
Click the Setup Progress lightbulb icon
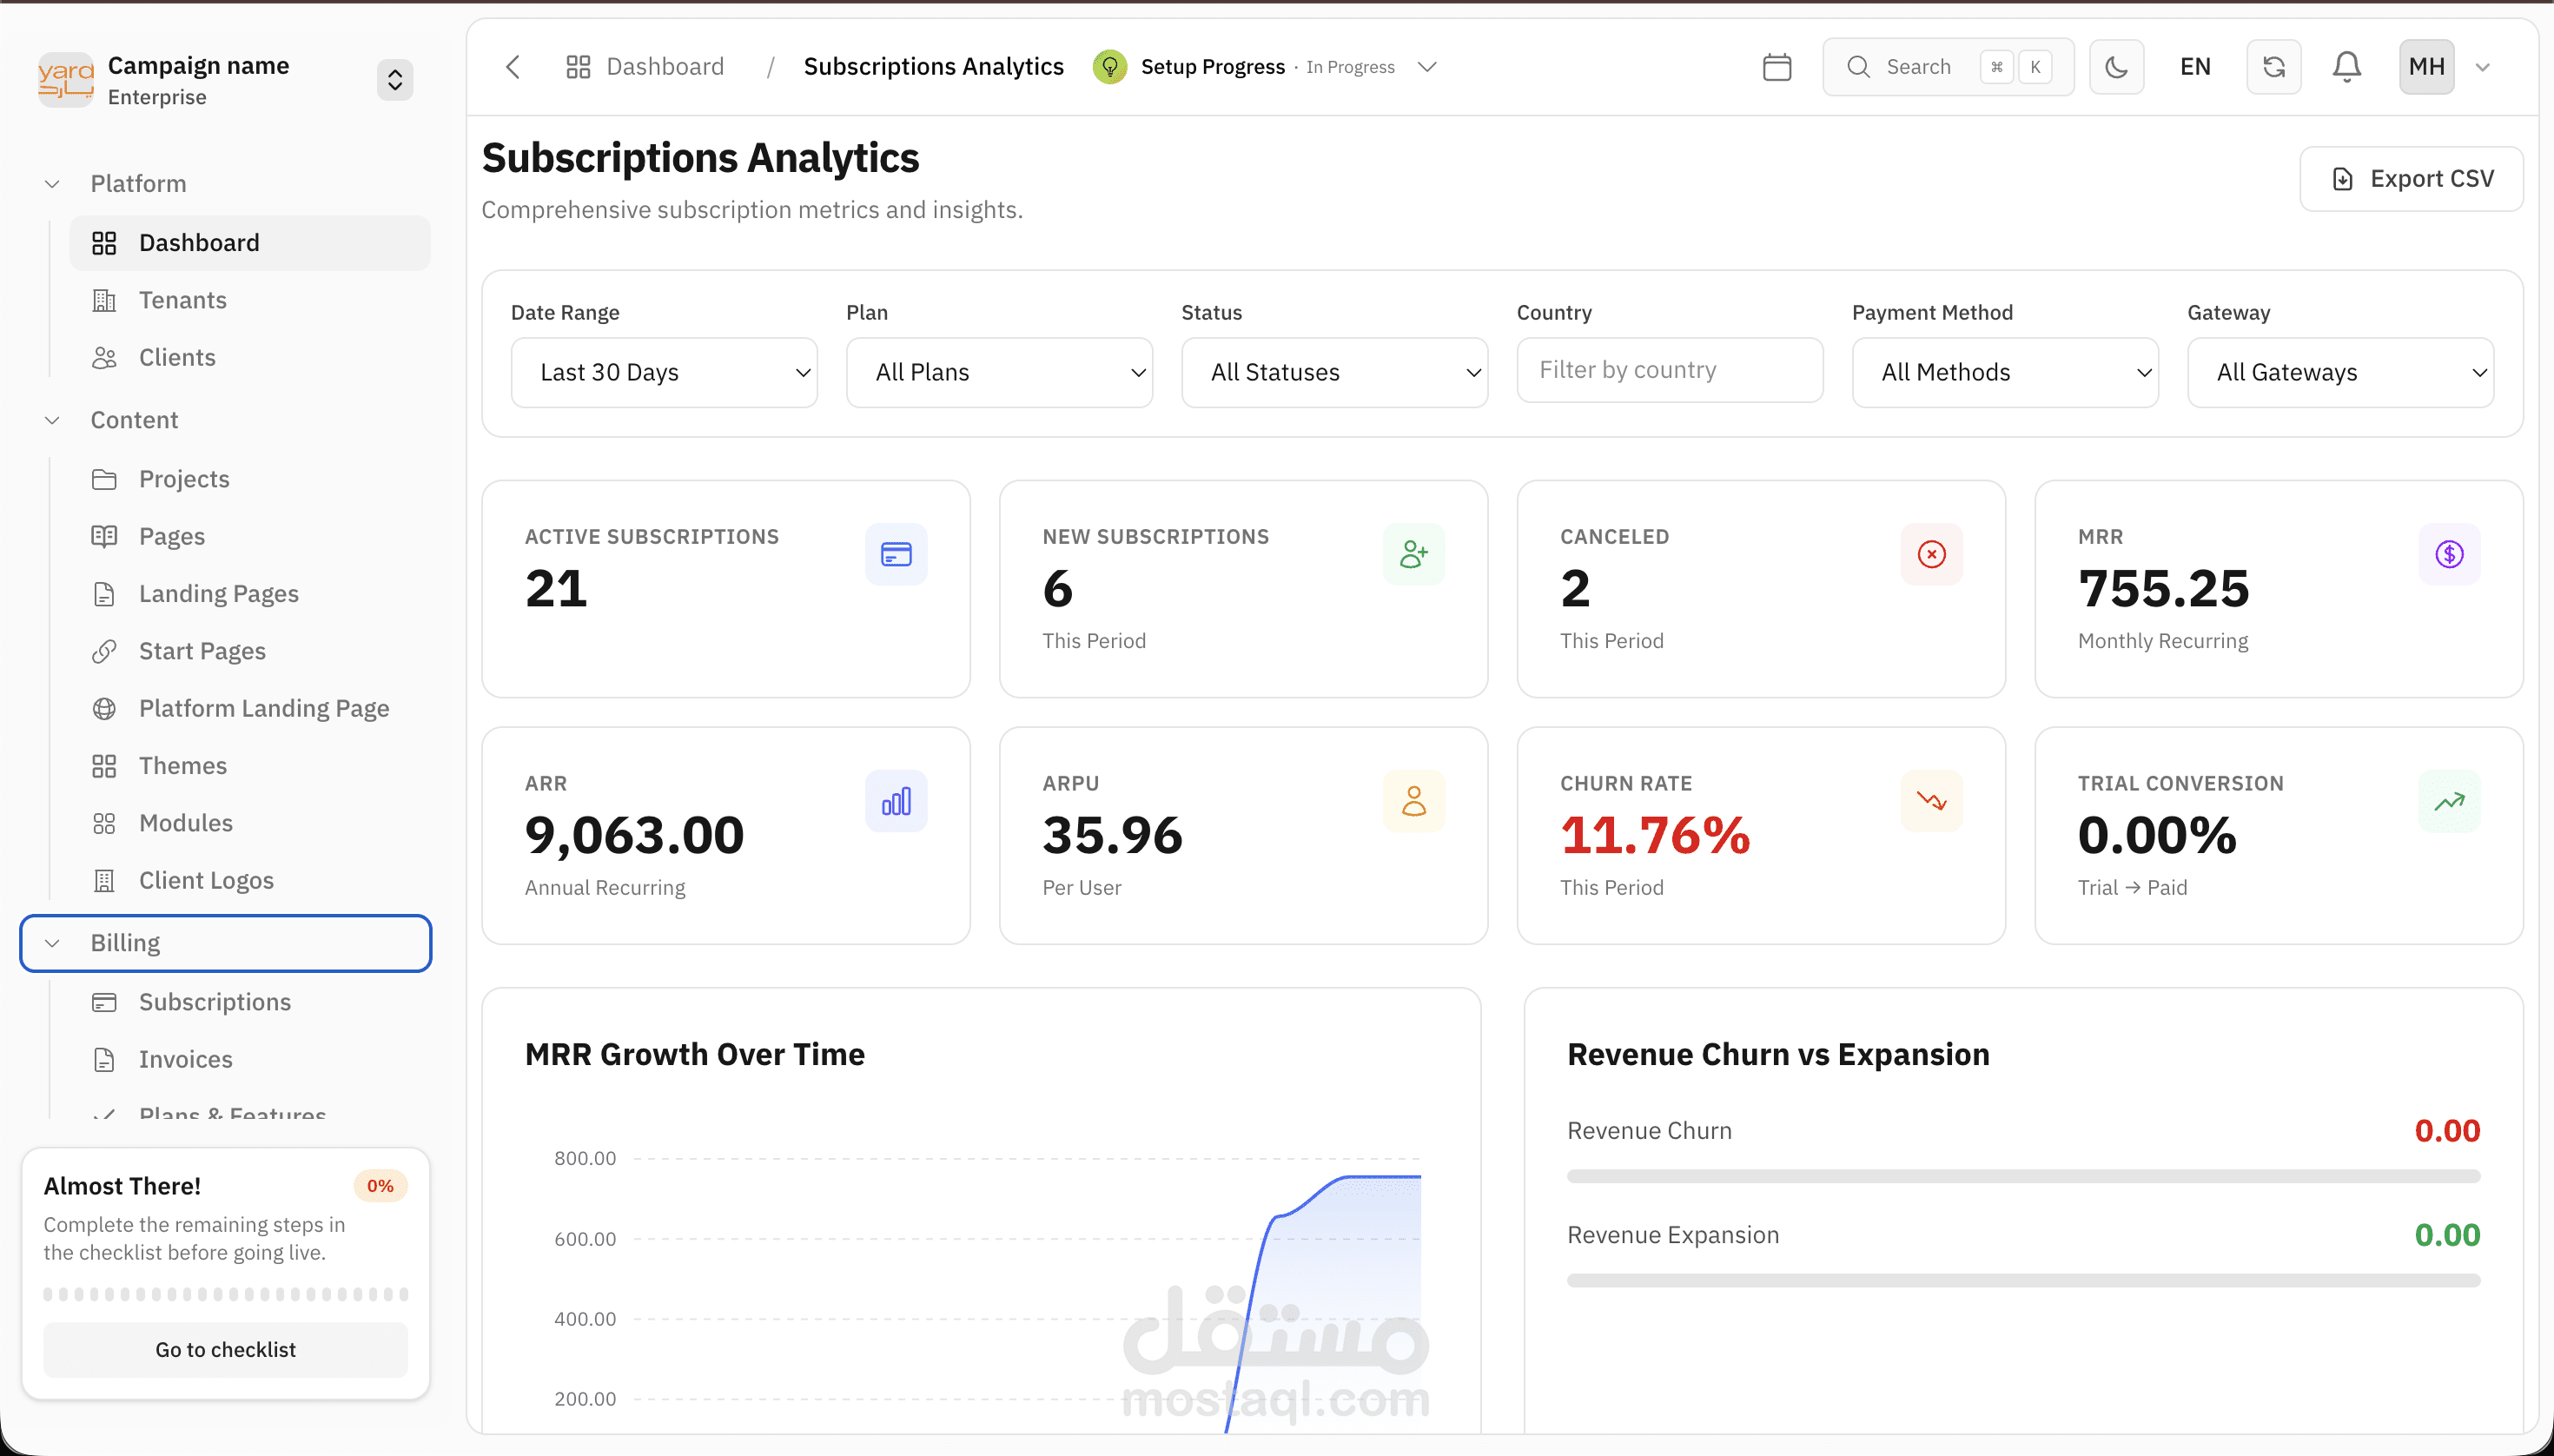[1109, 67]
